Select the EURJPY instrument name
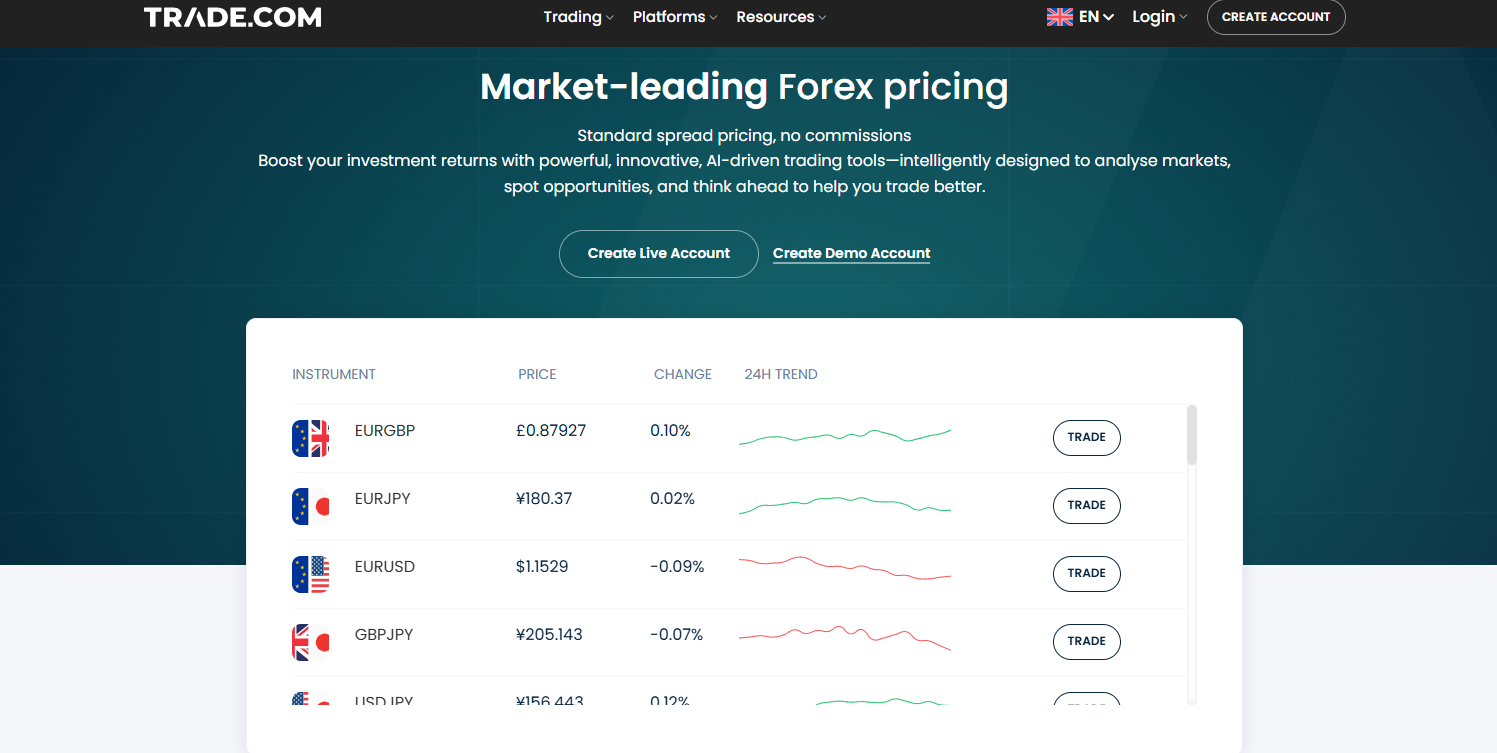 (382, 499)
